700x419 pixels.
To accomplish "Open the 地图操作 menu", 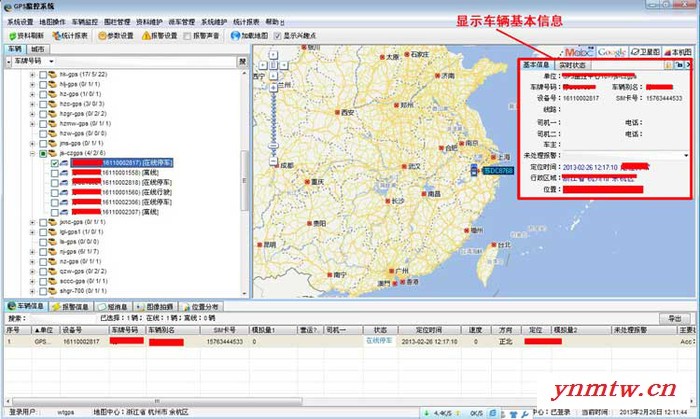I will coord(52,22).
